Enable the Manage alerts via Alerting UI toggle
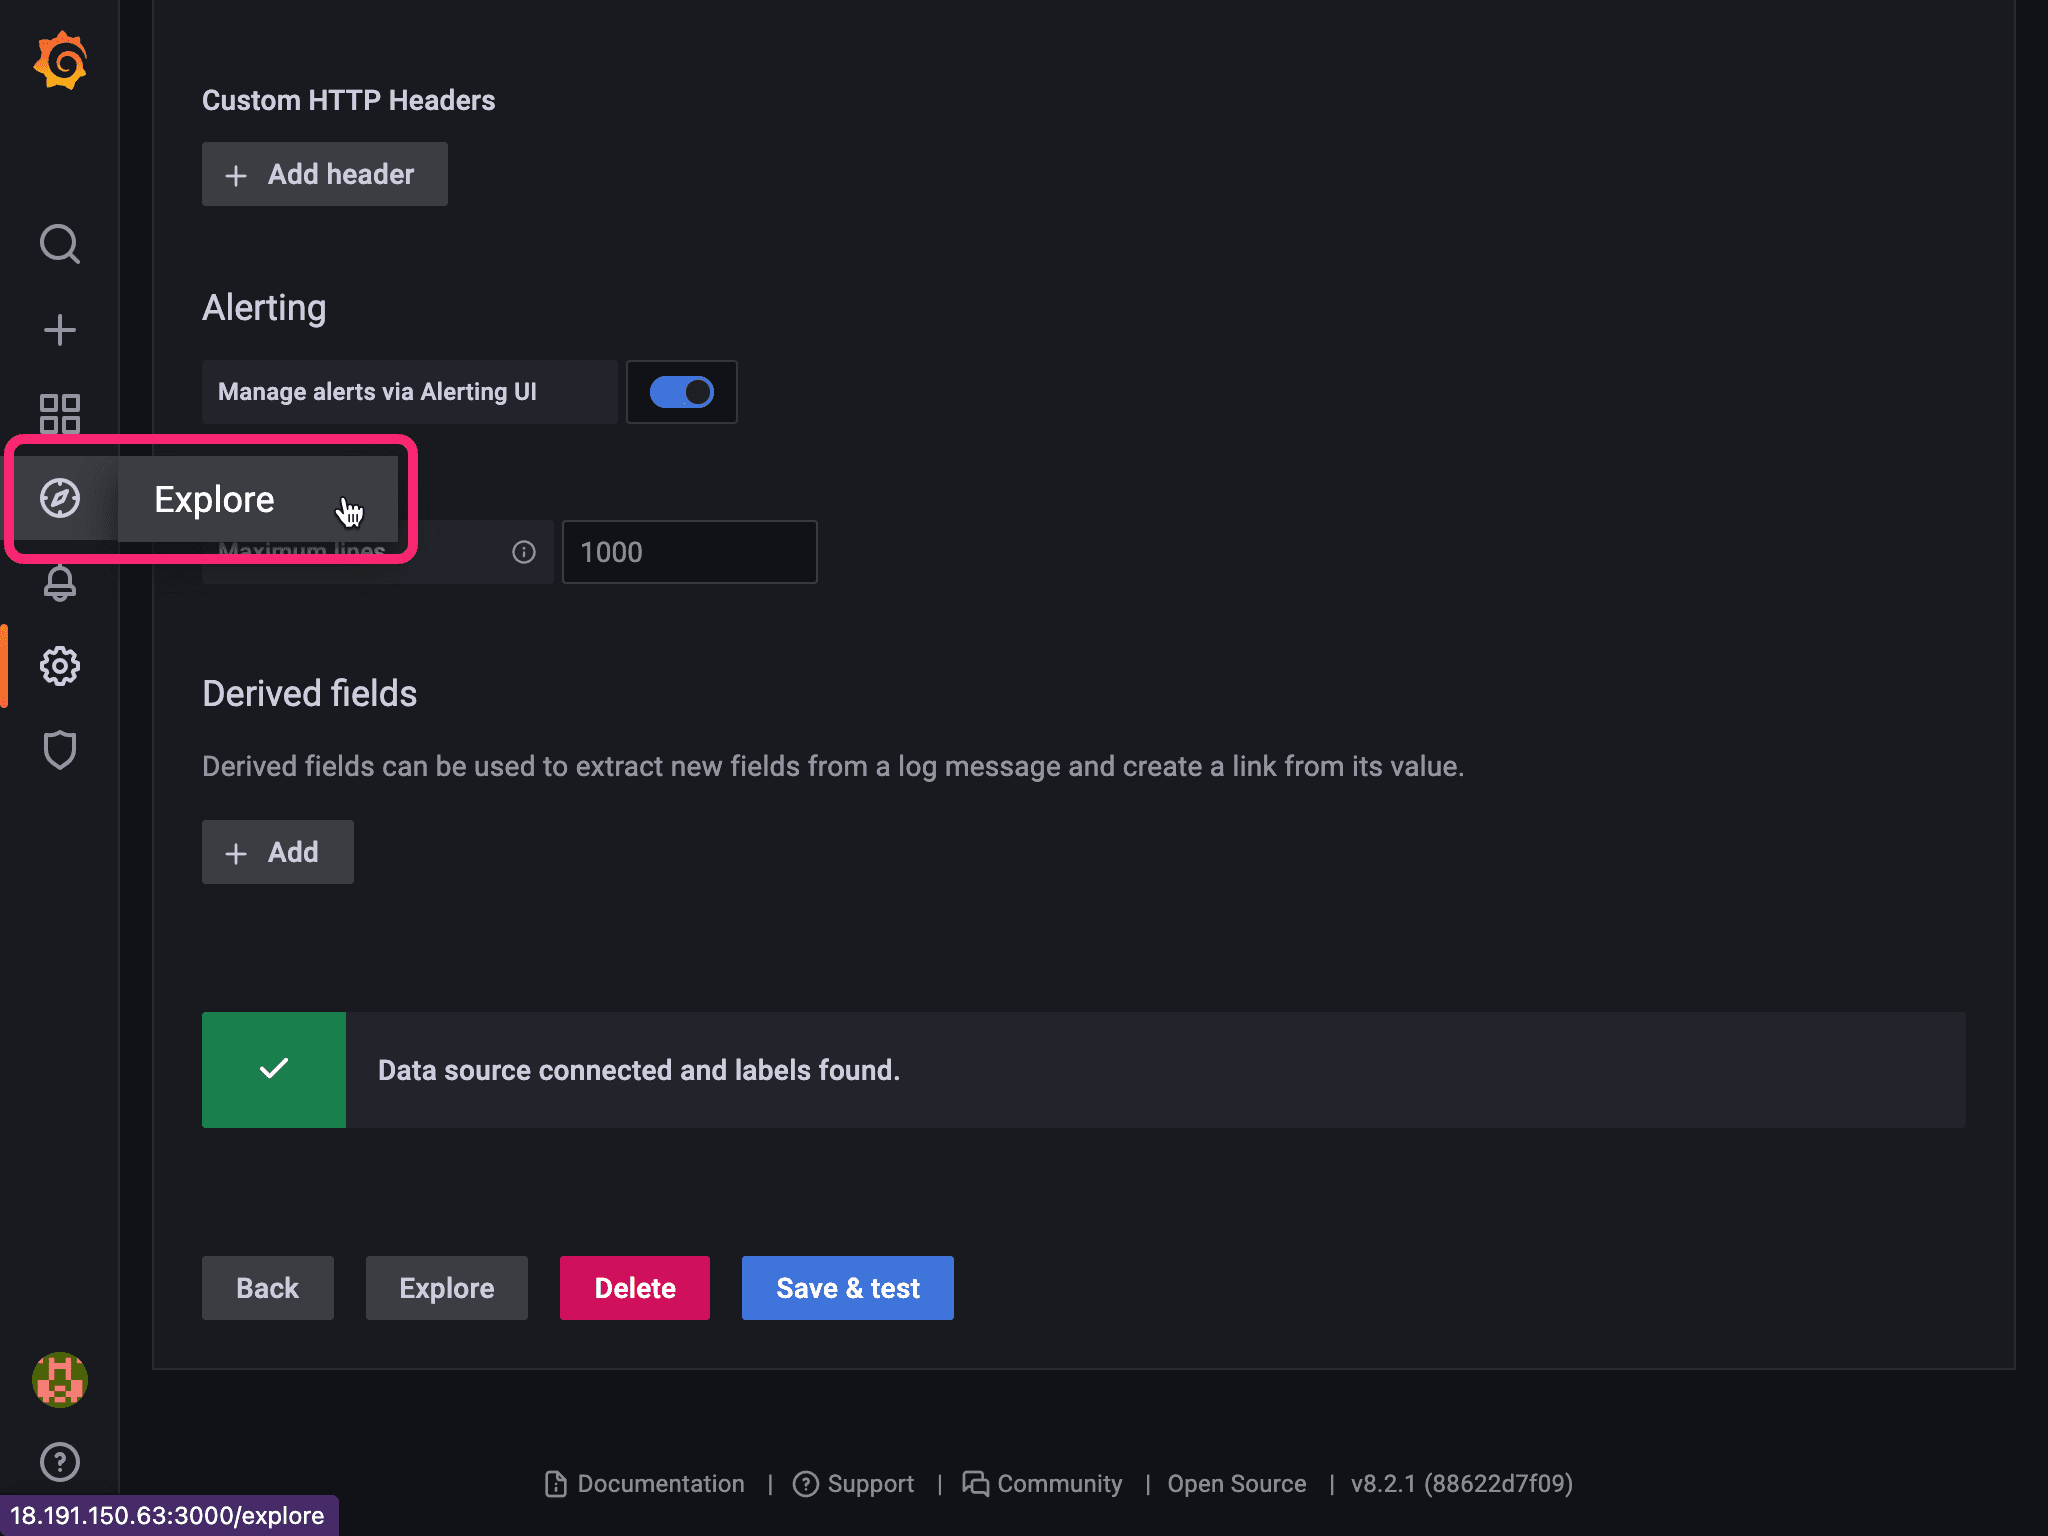This screenshot has height=1536, width=2048. 681,389
